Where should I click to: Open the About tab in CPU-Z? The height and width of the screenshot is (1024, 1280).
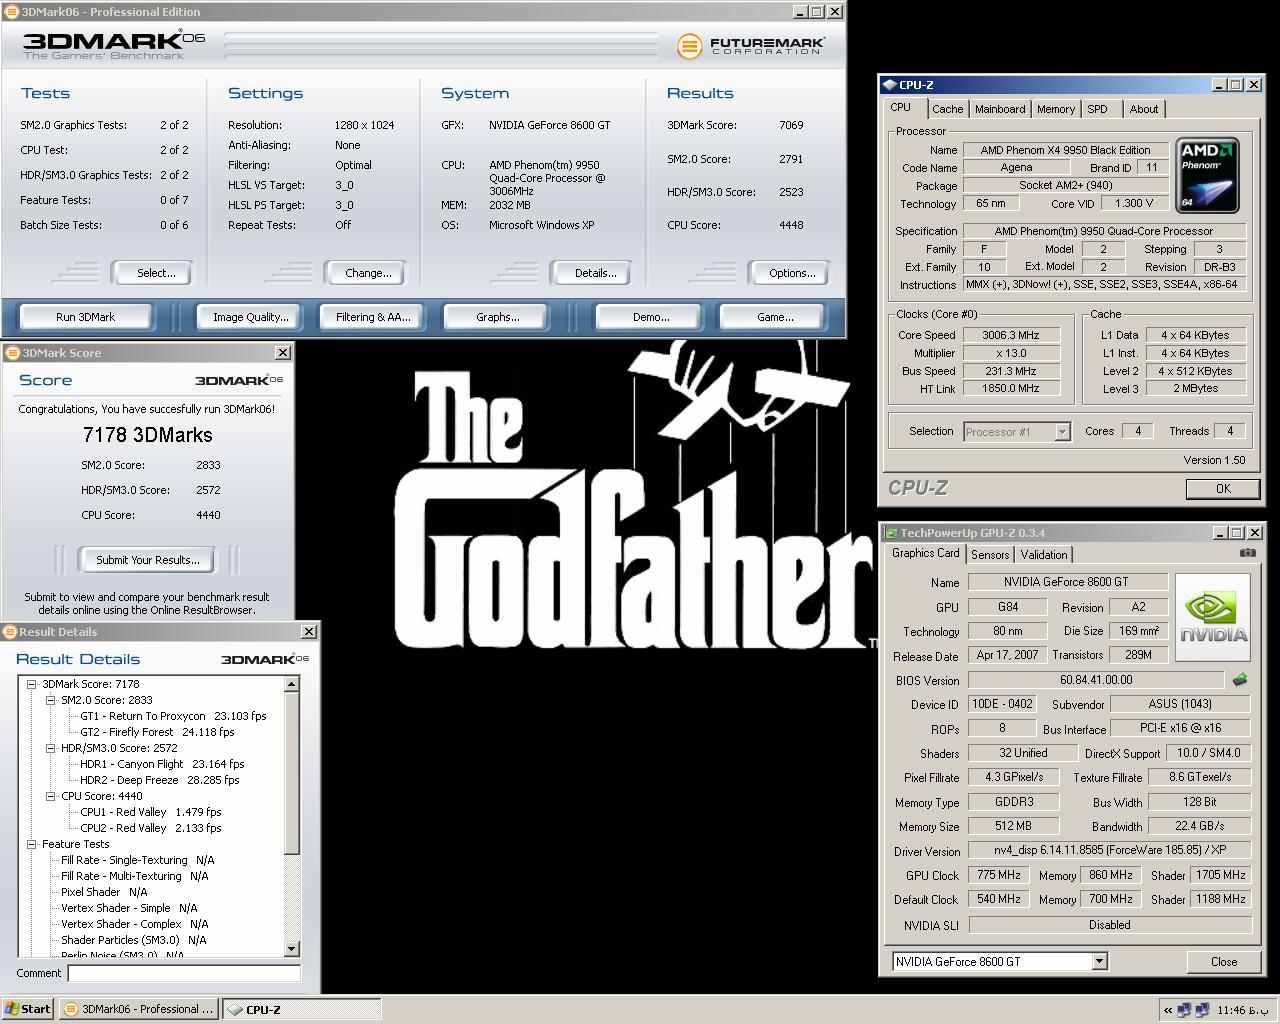(x=1144, y=109)
